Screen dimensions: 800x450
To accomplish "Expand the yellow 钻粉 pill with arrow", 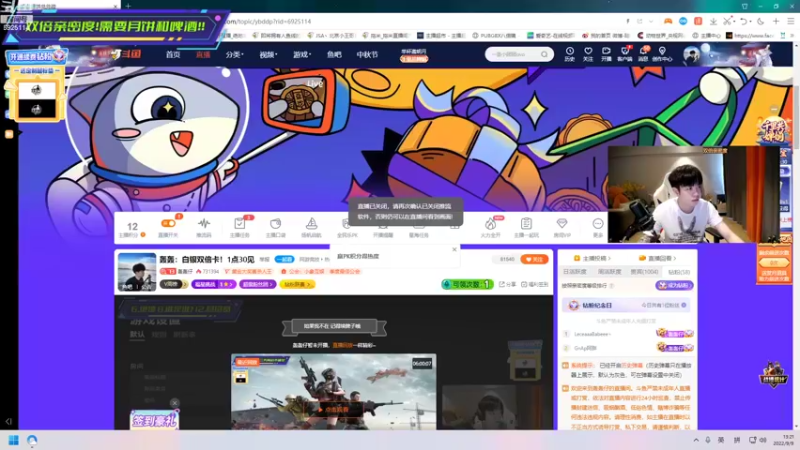I will (297, 284).
